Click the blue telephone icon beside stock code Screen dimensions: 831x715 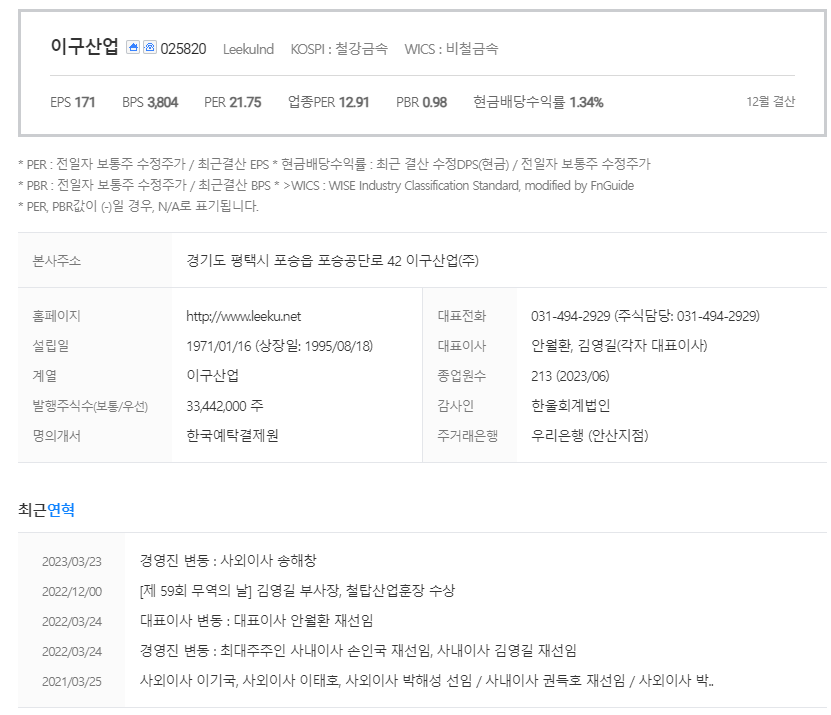point(150,48)
